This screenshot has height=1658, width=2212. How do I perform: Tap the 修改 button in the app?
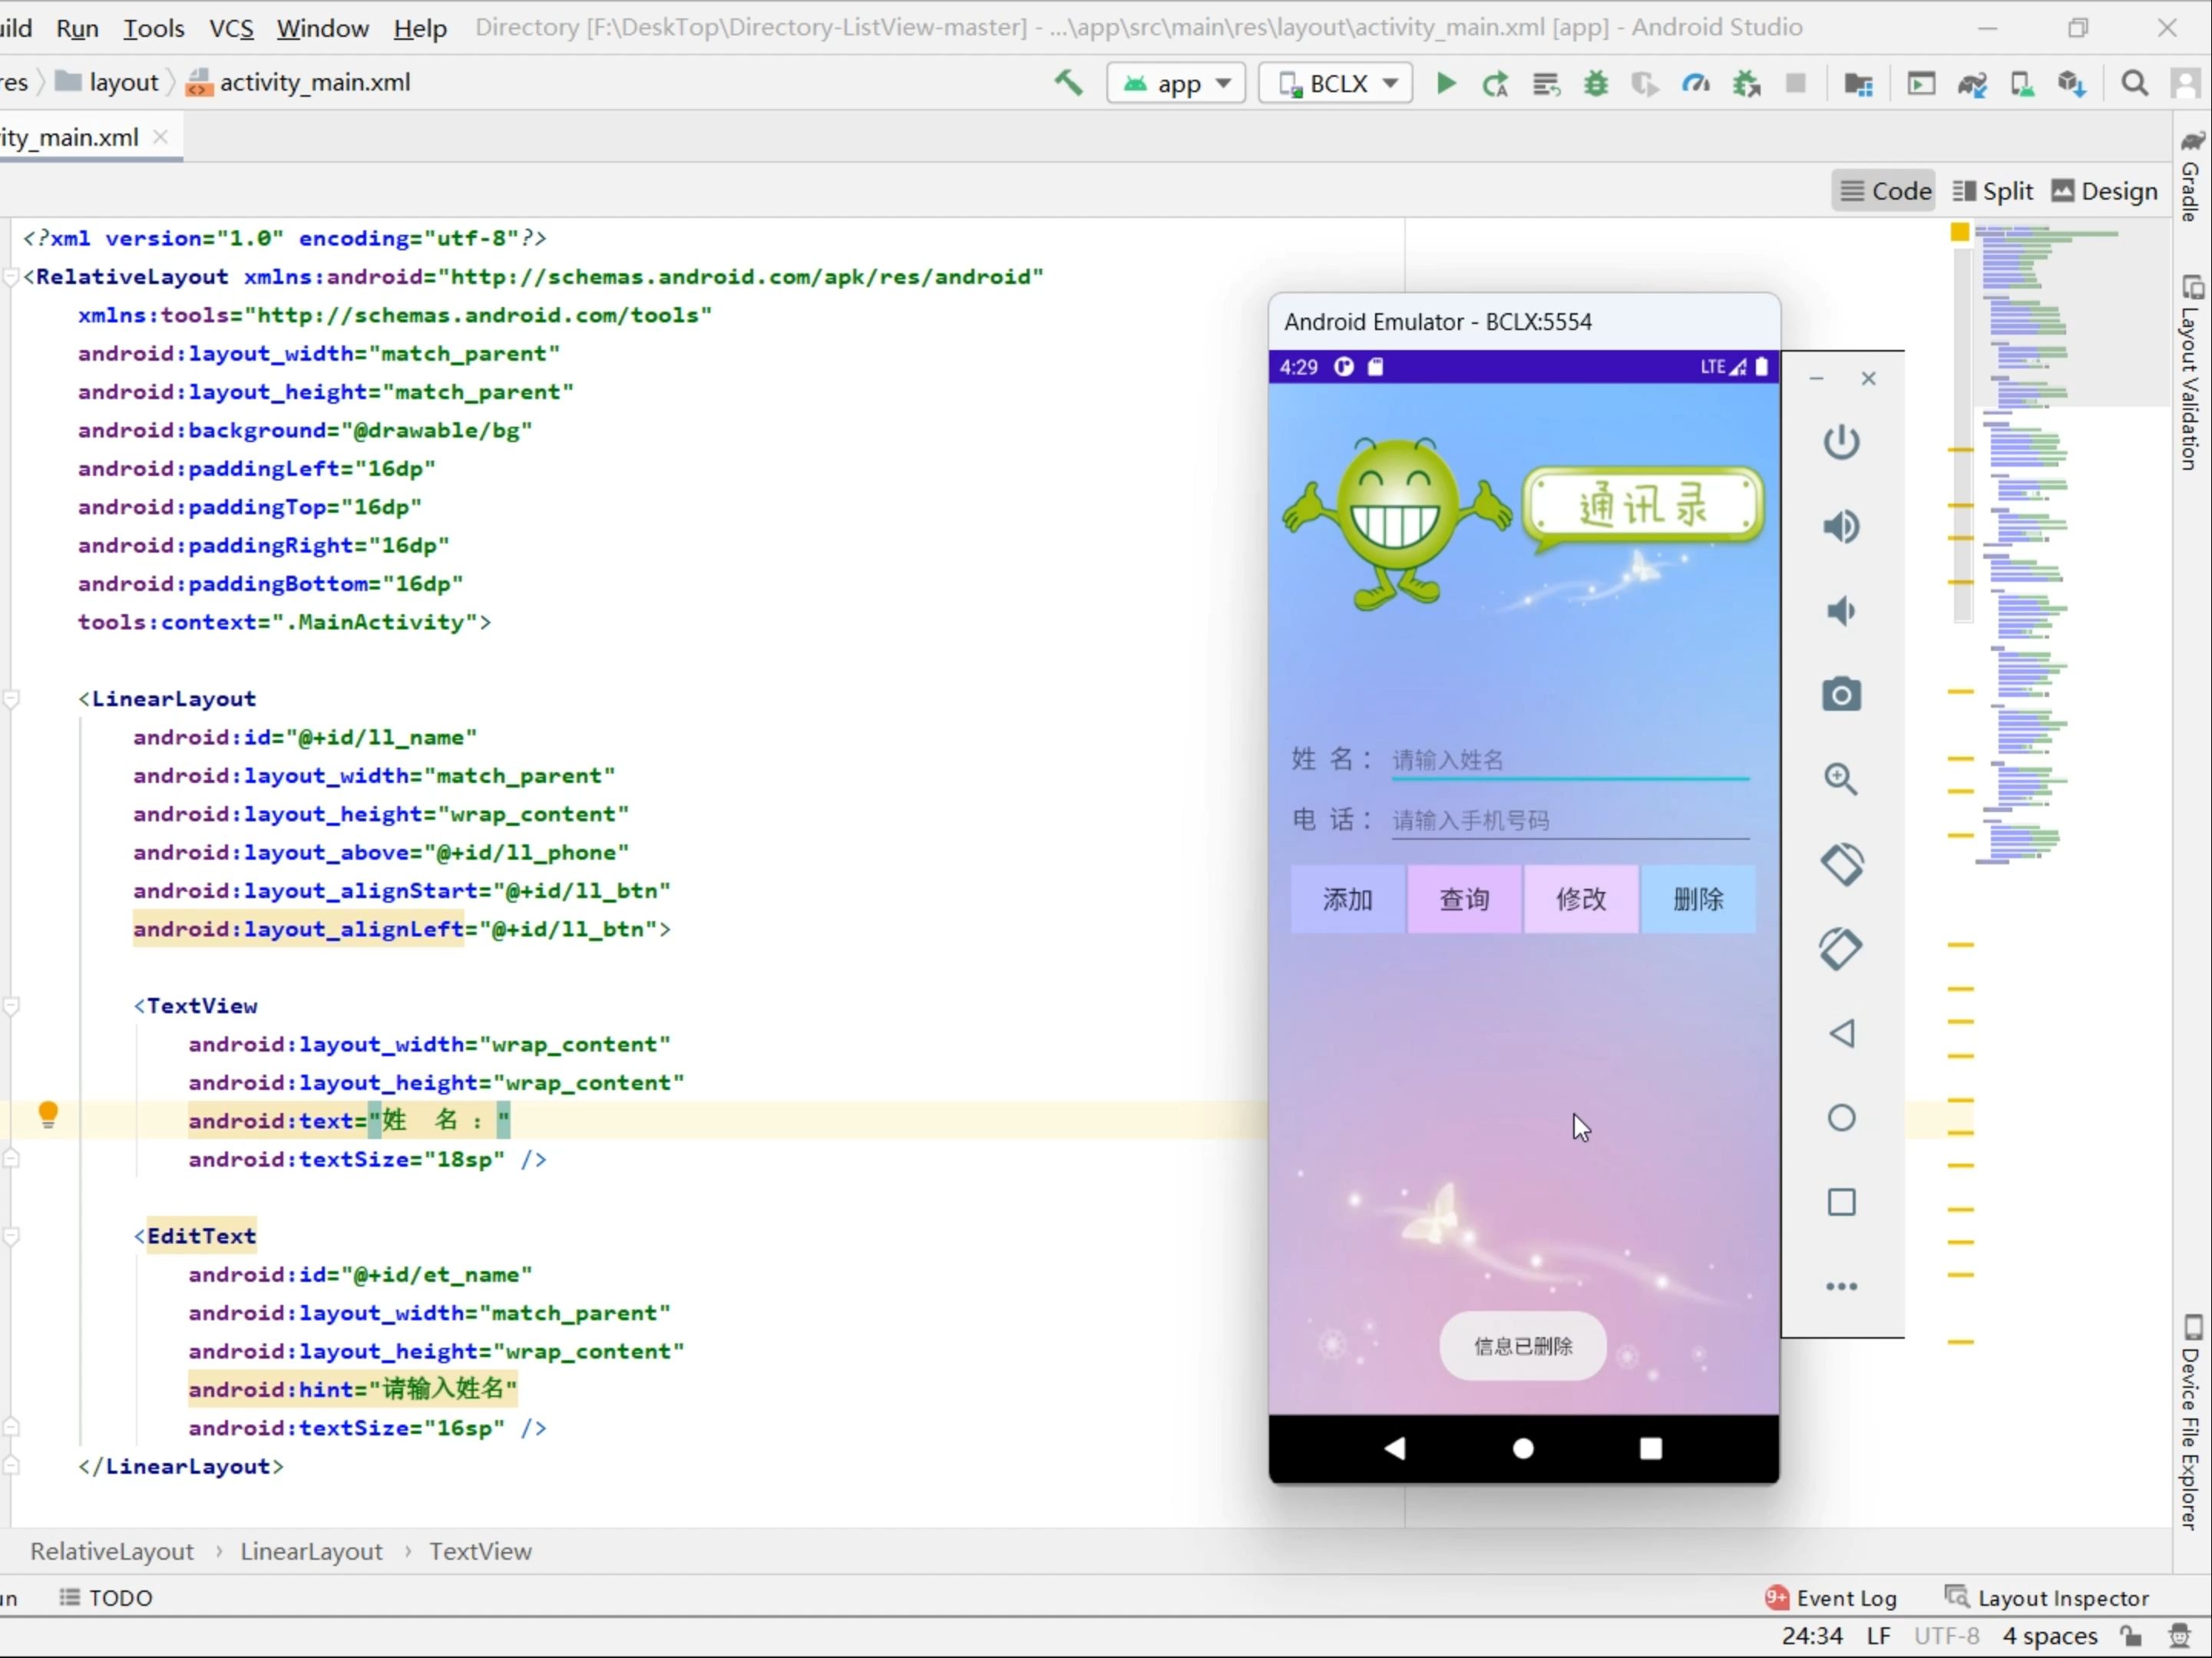(1581, 899)
